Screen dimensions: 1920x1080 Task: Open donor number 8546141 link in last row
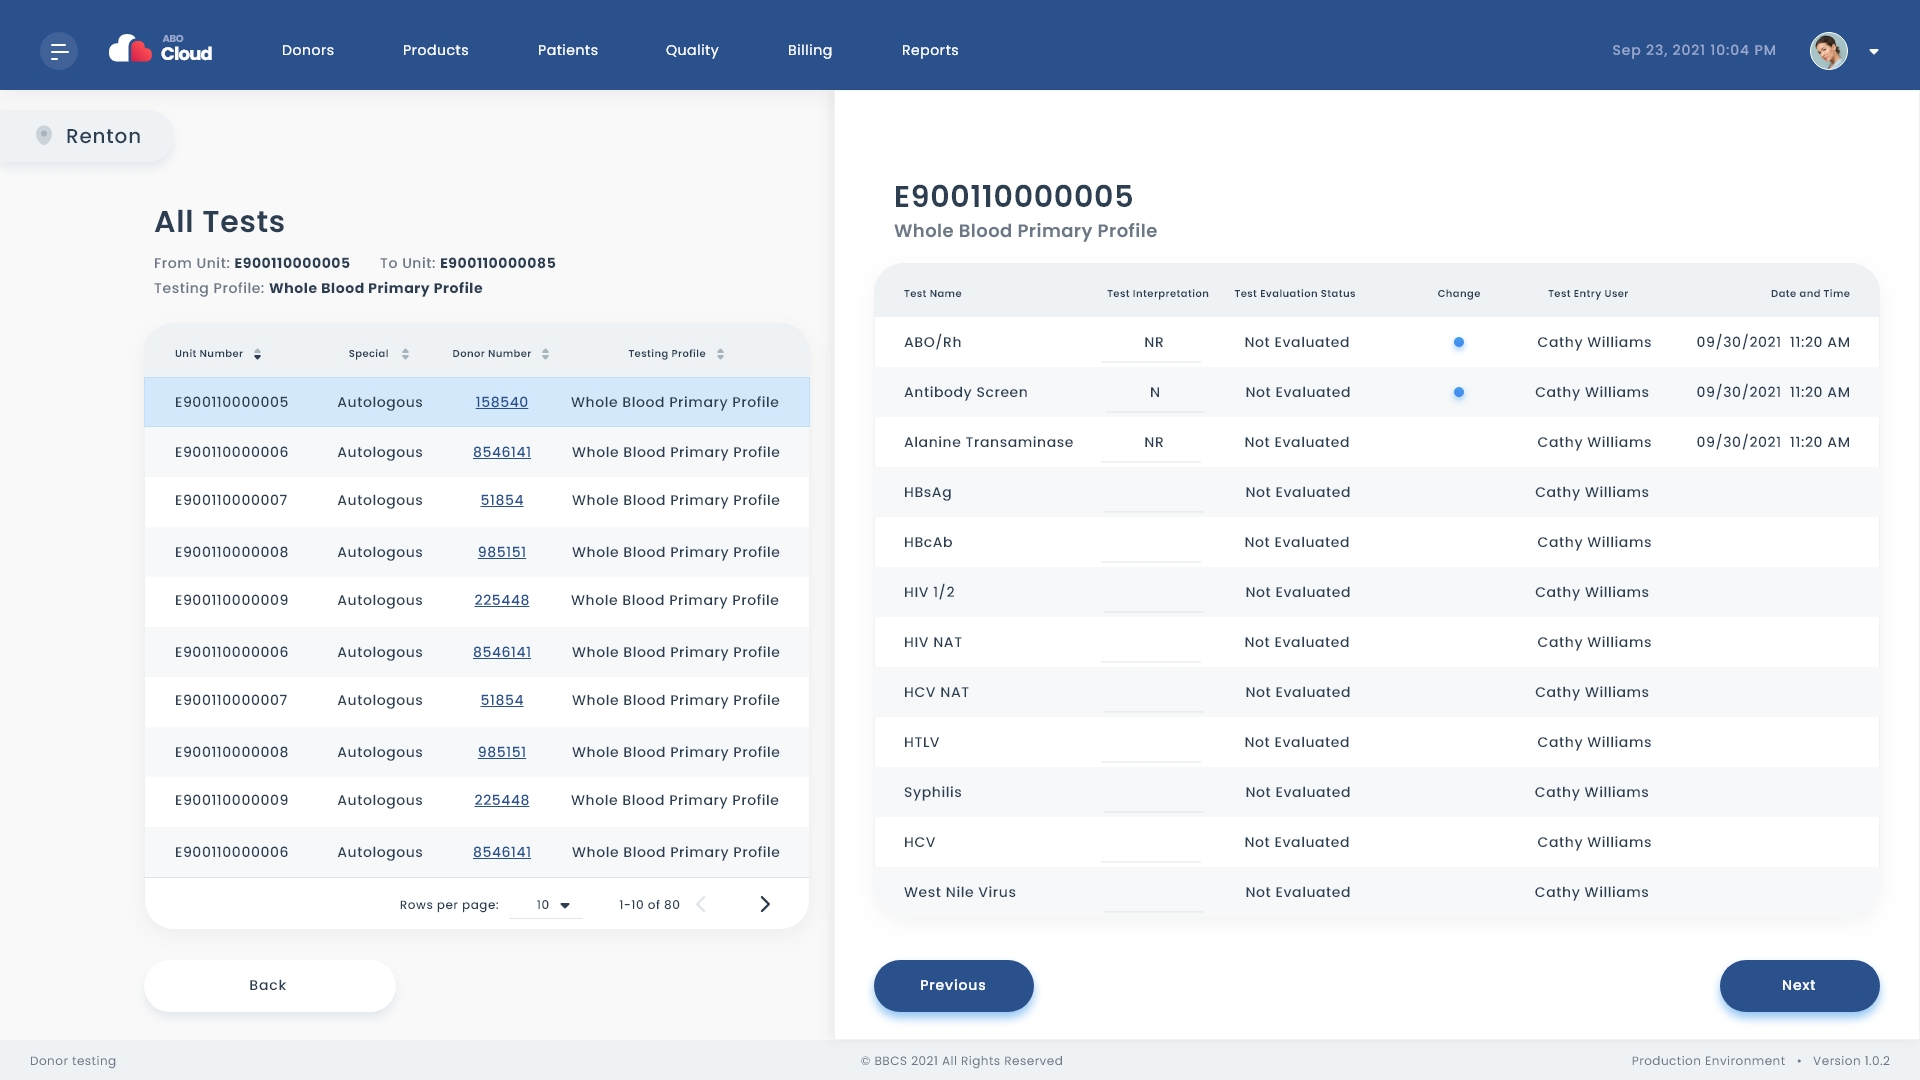tap(502, 852)
